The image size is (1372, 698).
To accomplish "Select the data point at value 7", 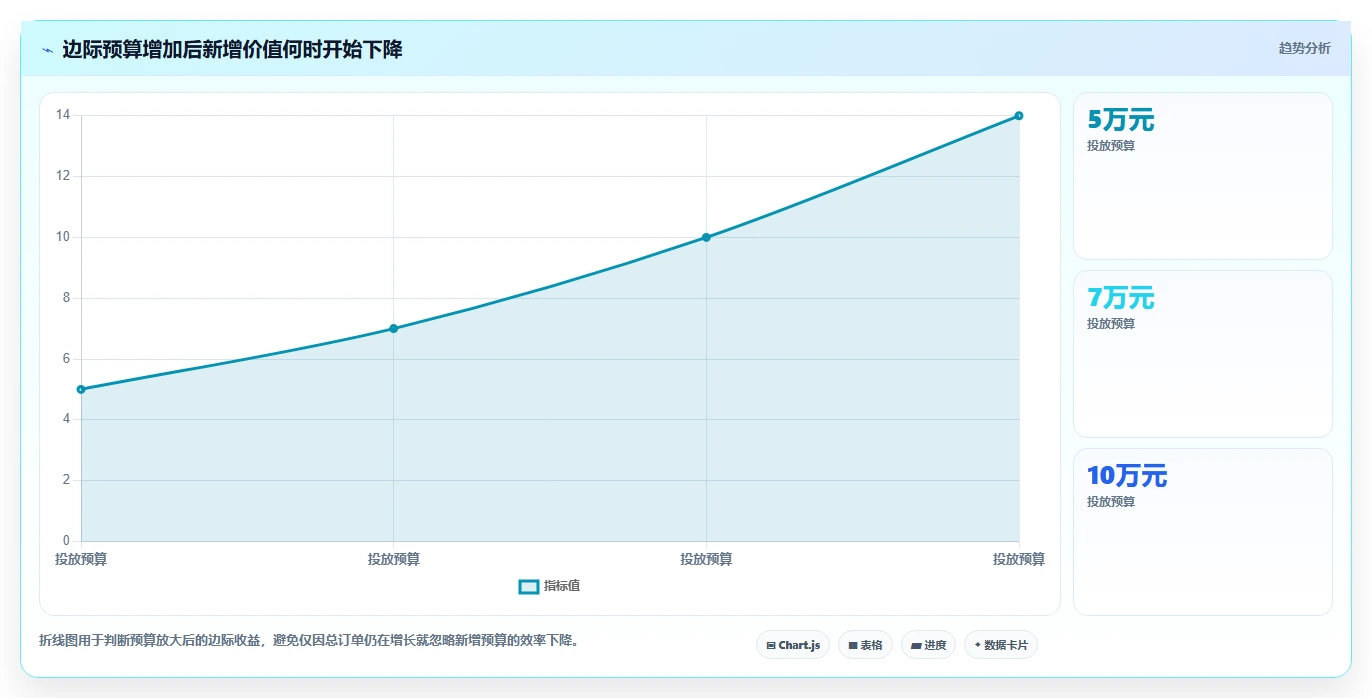I will click(x=393, y=328).
